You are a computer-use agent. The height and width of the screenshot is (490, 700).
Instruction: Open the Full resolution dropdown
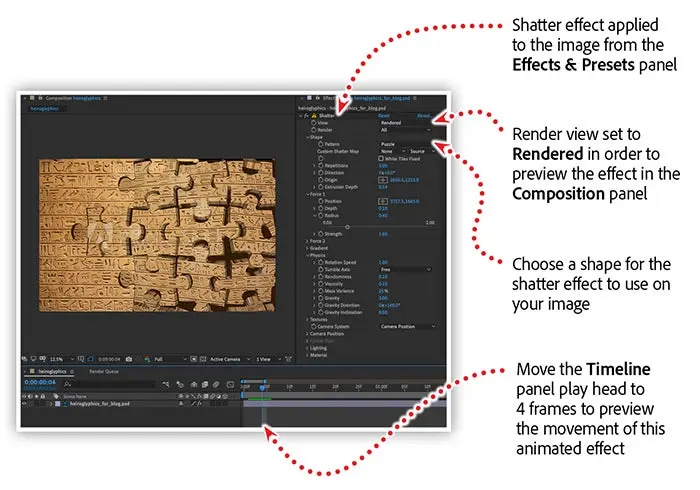170,359
